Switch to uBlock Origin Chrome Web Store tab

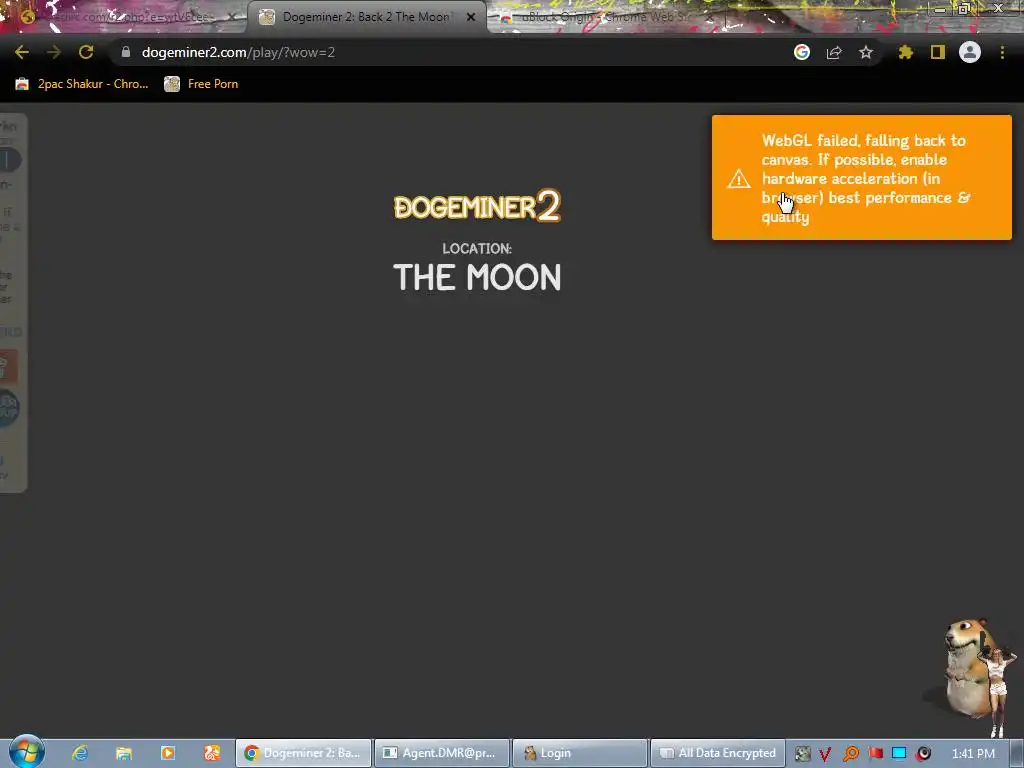pyautogui.click(x=604, y=18)
